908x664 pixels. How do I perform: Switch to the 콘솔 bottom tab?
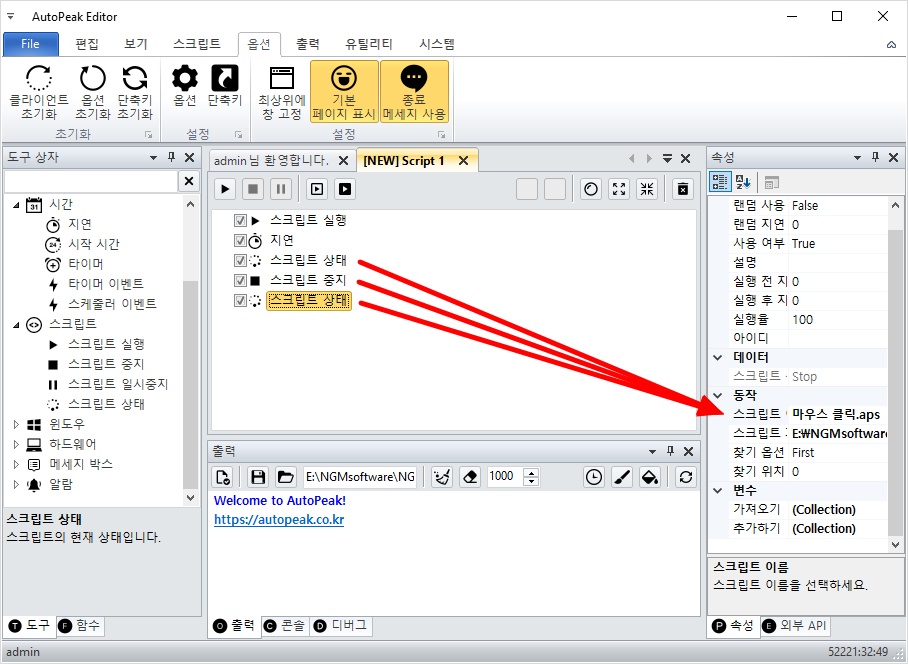coord(285,626)
